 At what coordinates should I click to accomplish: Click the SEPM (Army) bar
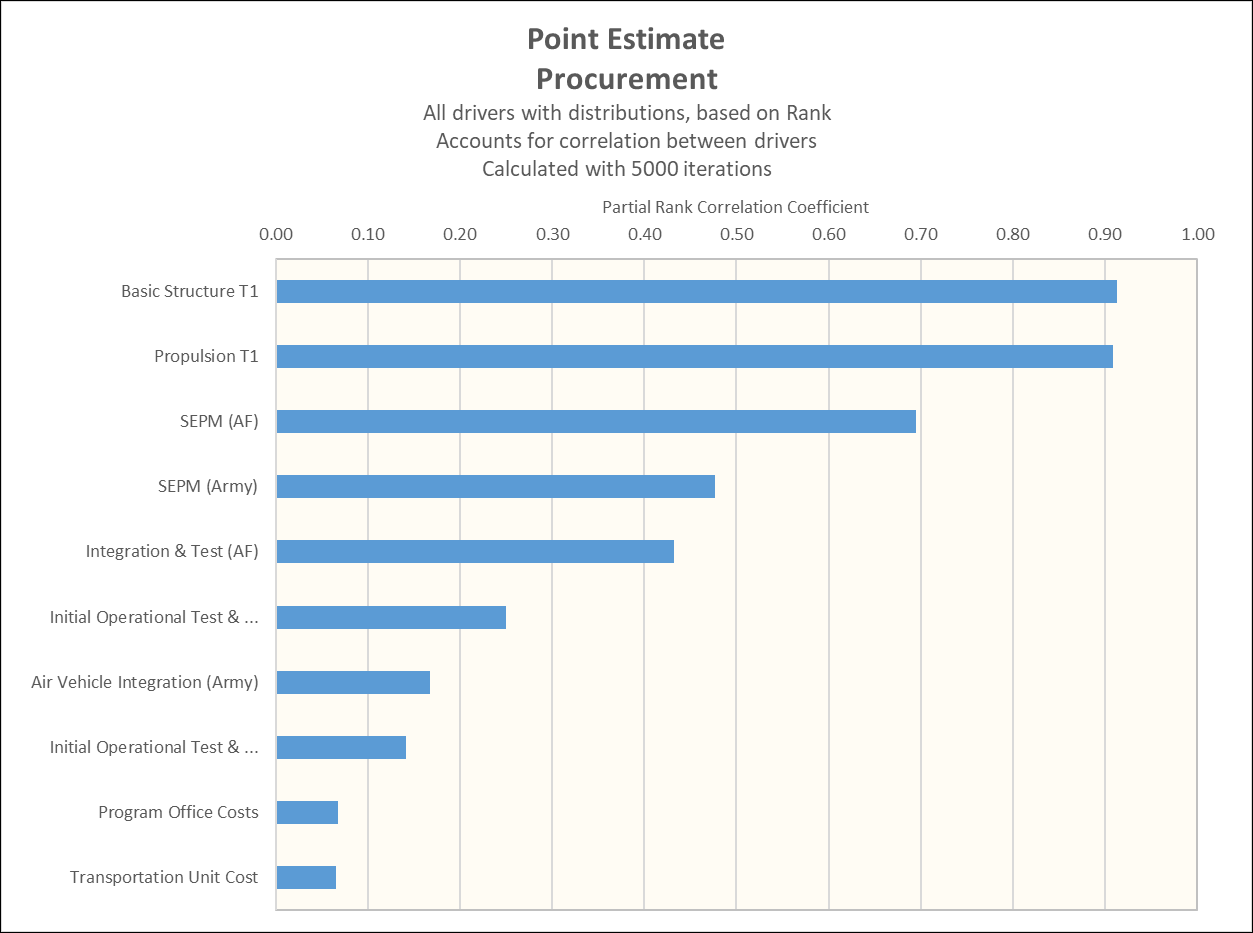pyautogui.click(x=490, y=486)
